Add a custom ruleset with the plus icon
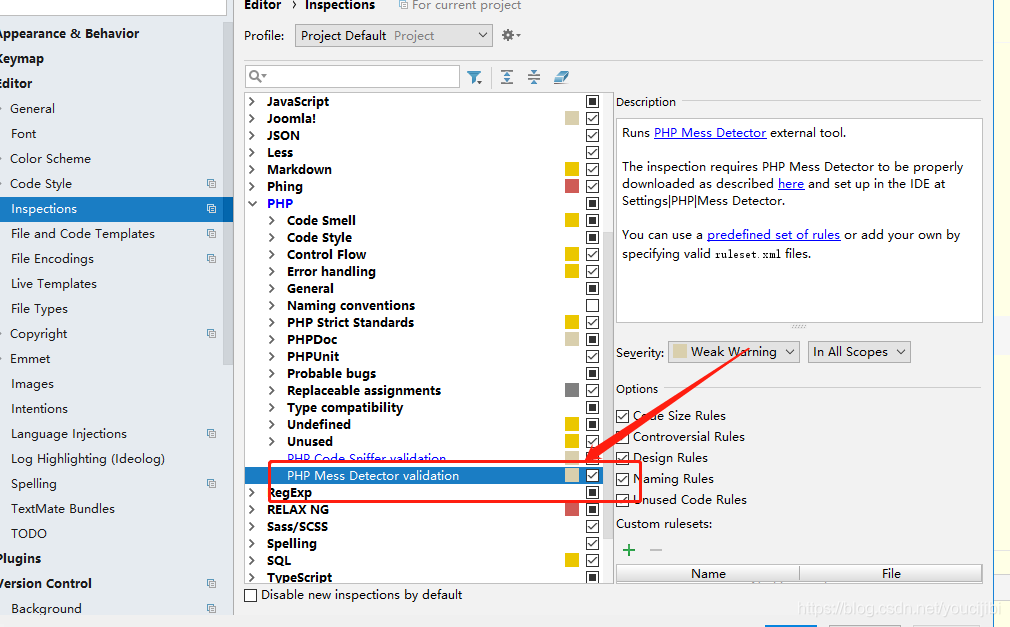The height and width of the screenshot is (627, 1010). tap(628, 549)
